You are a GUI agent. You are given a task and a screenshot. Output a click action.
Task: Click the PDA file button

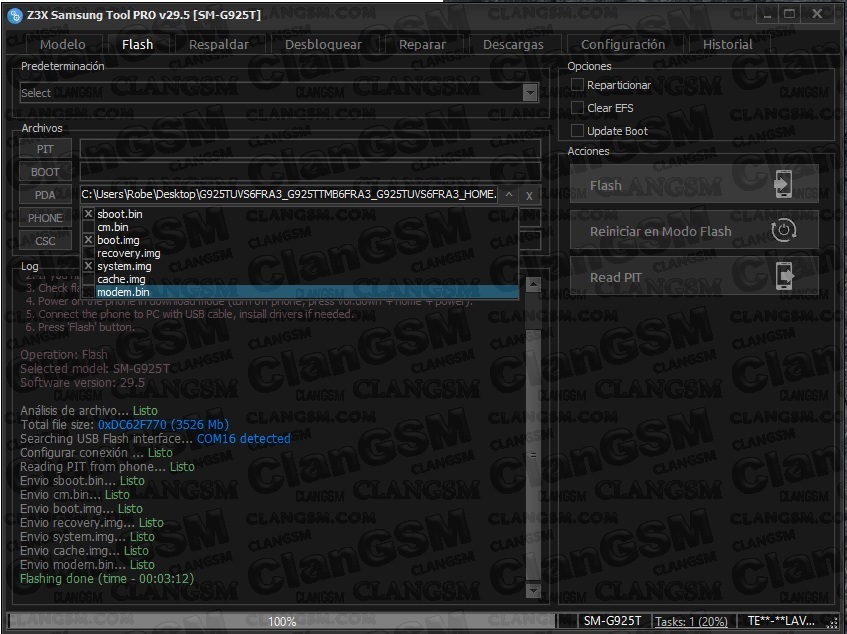coord(45,195)
